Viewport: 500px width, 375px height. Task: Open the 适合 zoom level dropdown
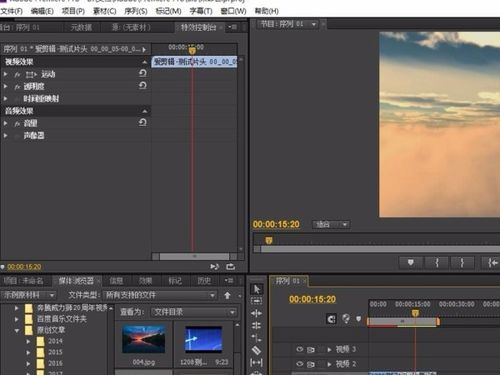[331, 224]
